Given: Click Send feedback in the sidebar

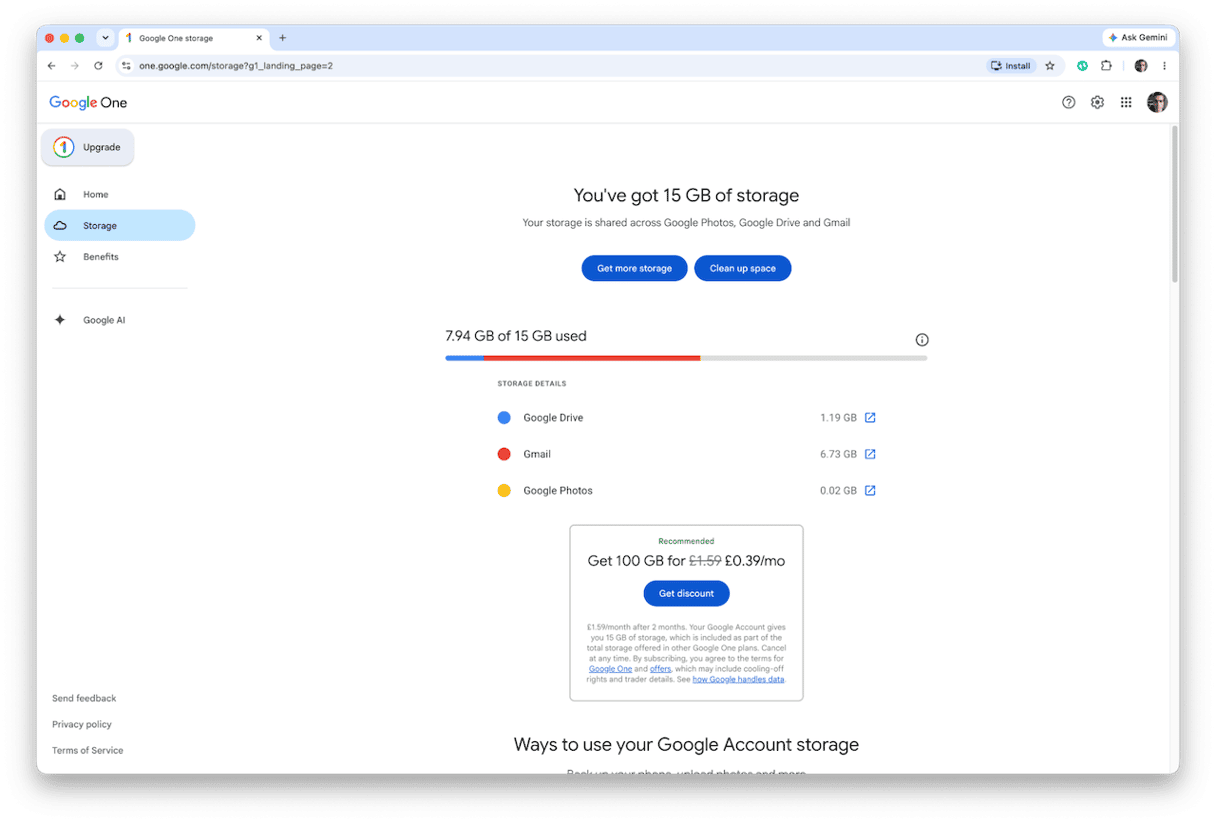Looking at the screenshot, I should tap(84, 698).
